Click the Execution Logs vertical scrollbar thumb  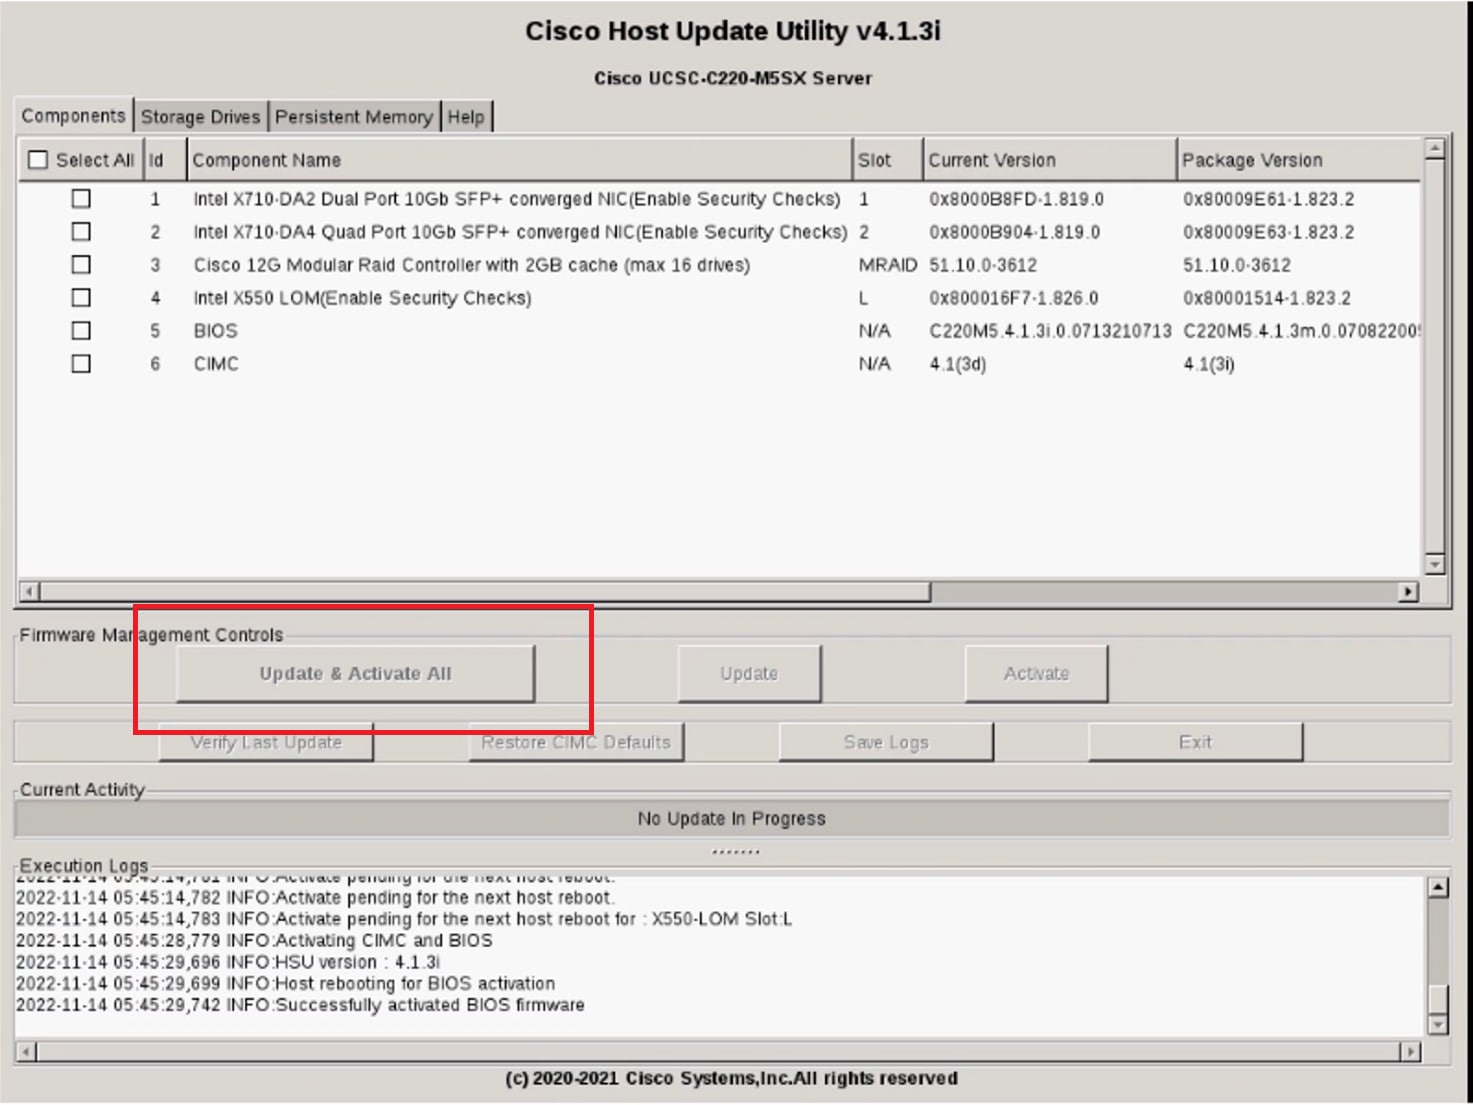1438,999
